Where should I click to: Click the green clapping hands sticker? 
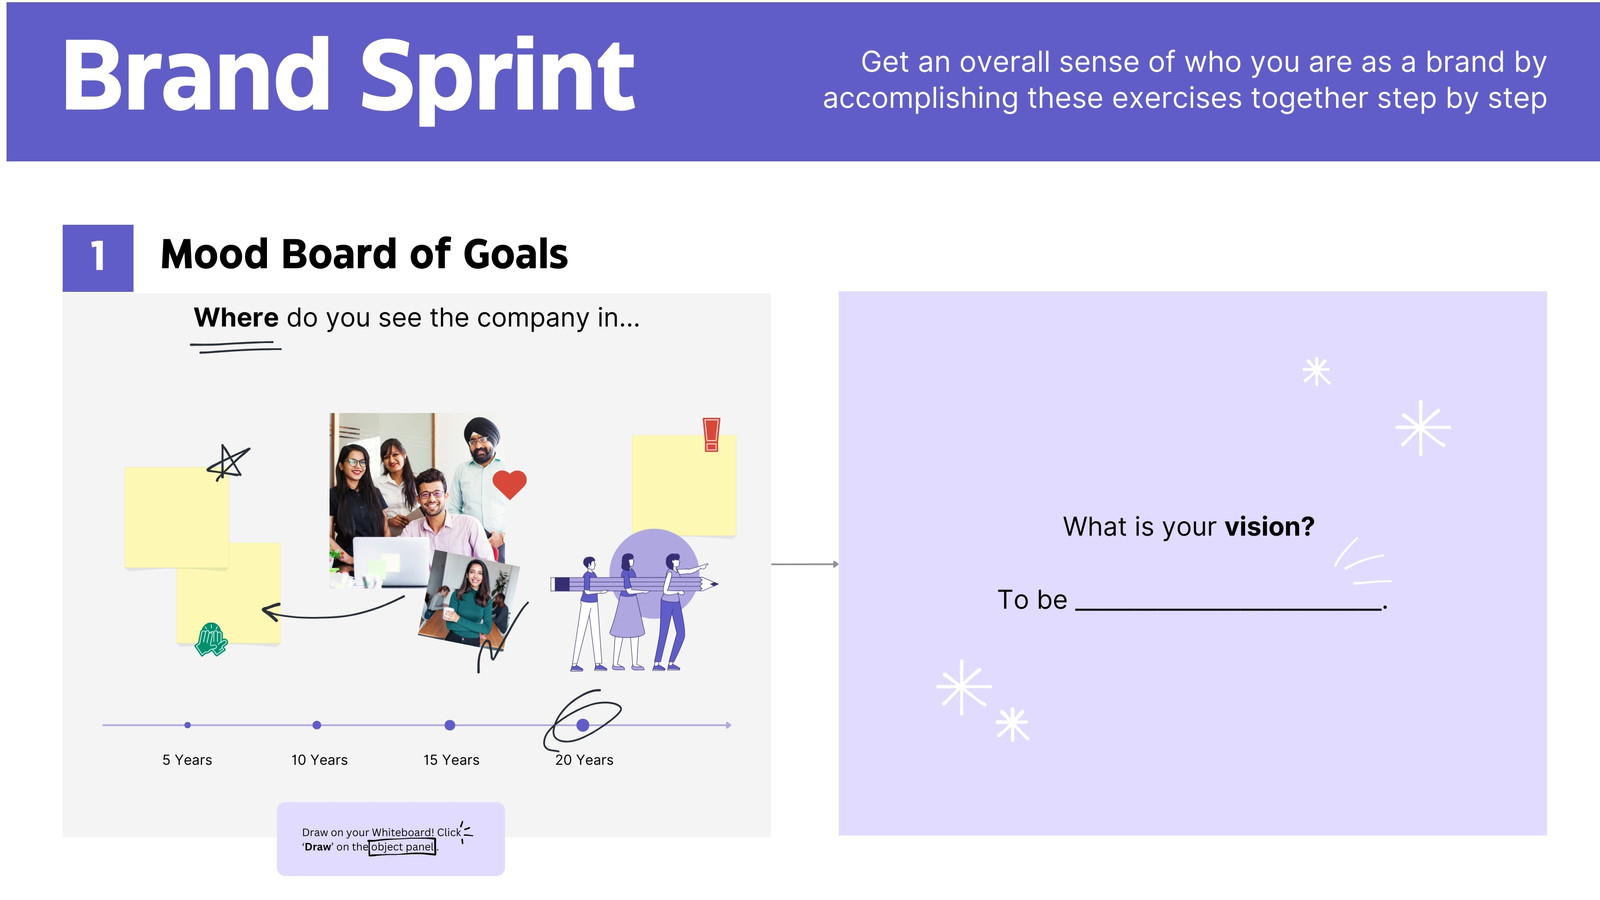pos(211,639)
